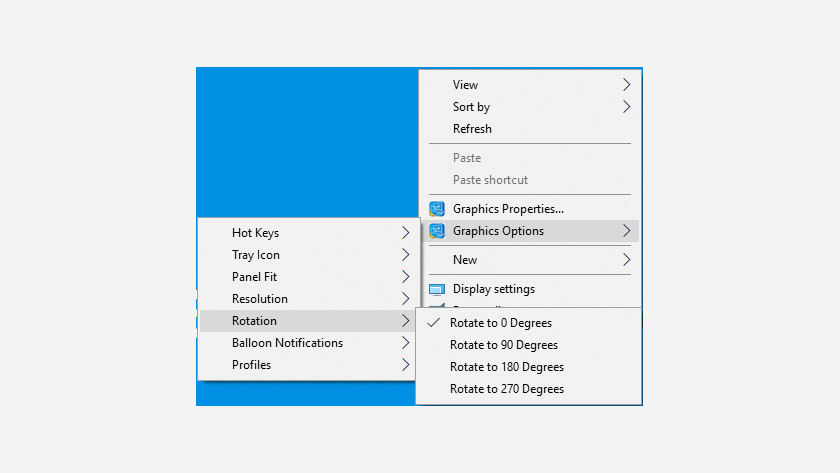Open Graphics Properties

[x=508, y=209]
